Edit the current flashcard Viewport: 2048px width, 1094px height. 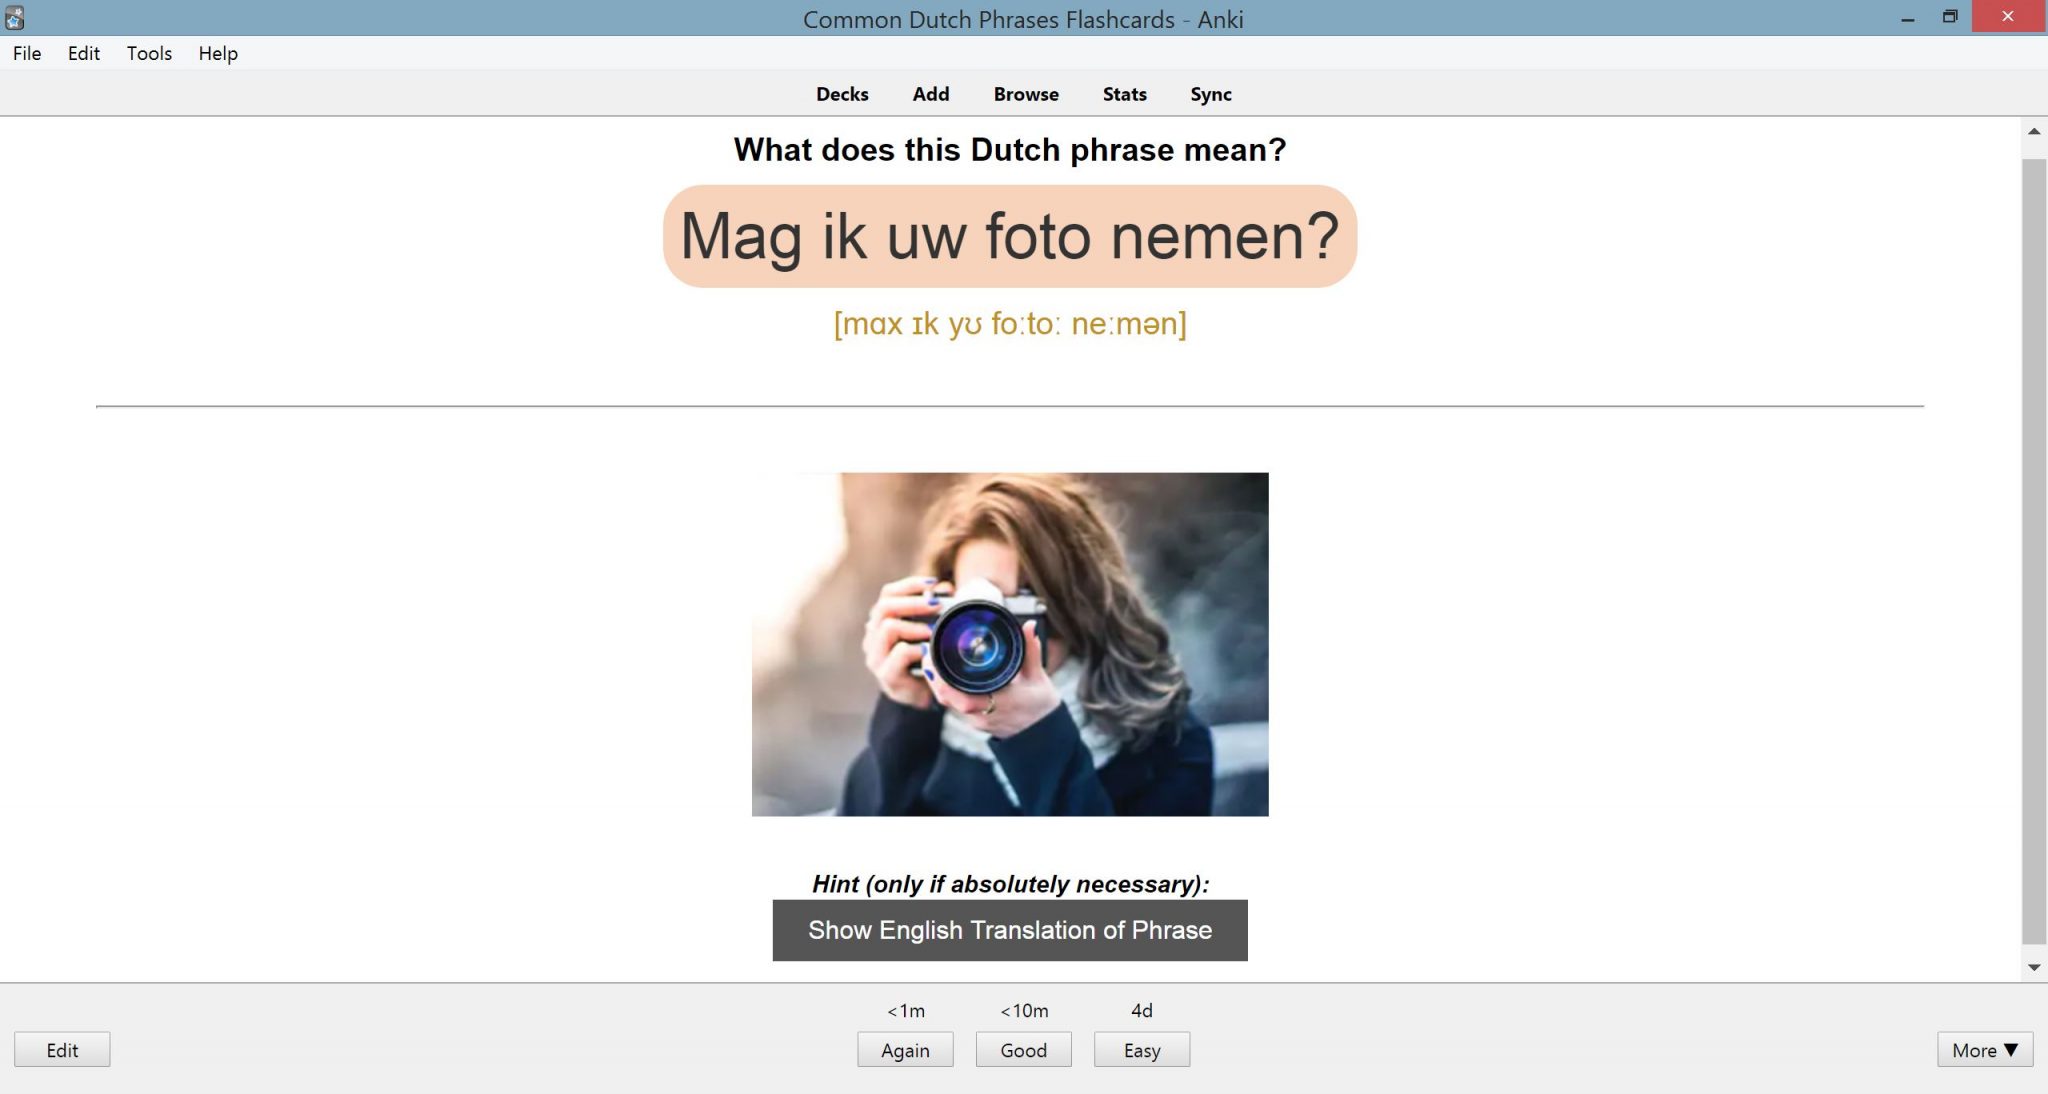[x=62, y=1050]
